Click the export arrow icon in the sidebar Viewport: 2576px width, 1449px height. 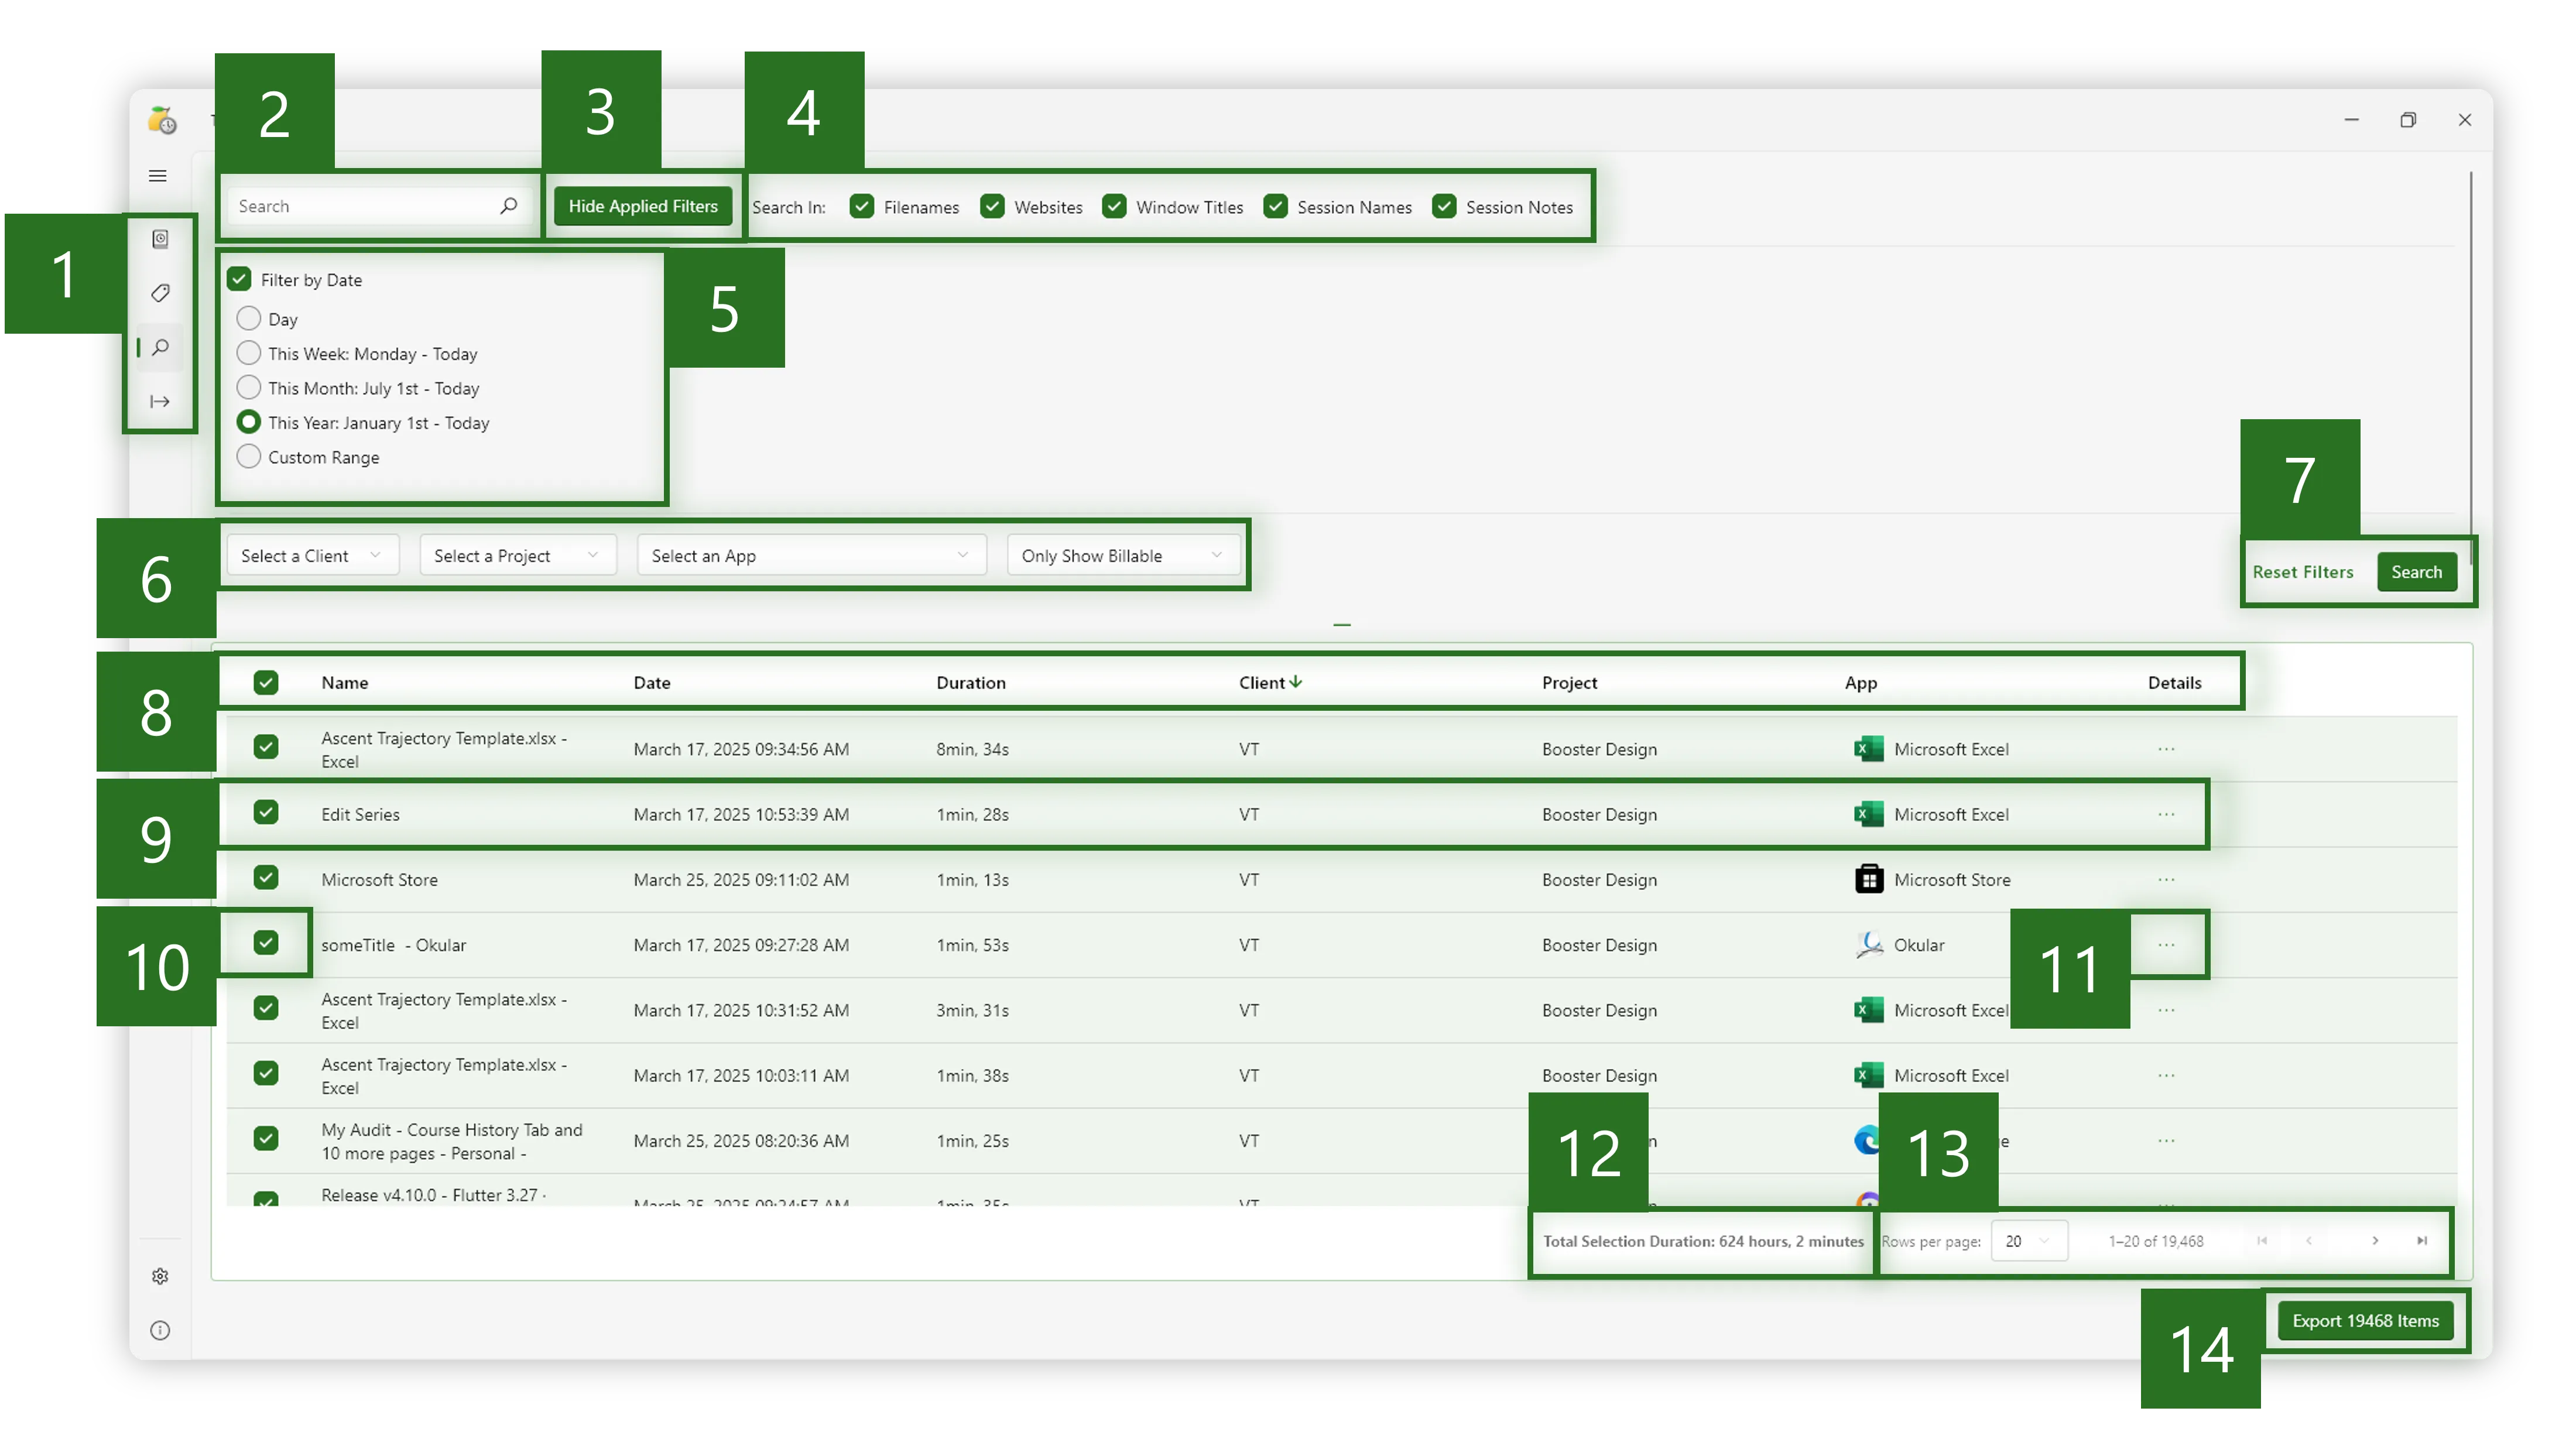point(160,402)
